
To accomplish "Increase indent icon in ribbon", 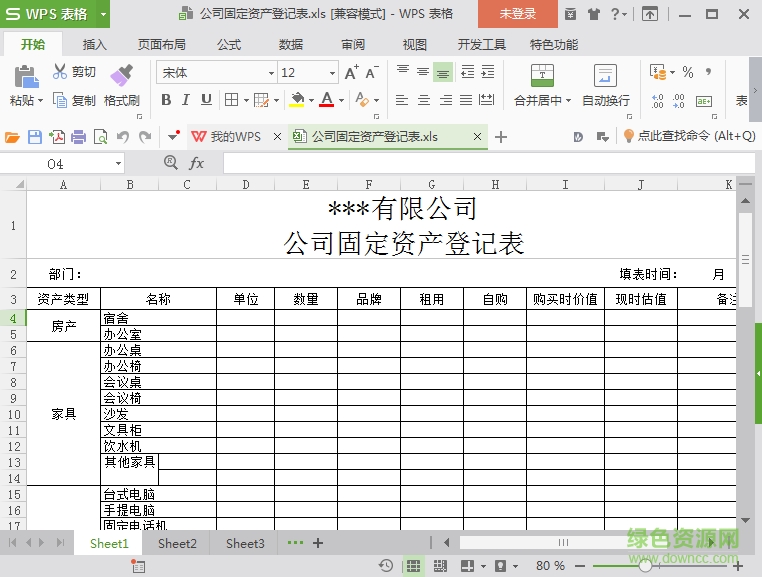I will (x=487, y=72).
